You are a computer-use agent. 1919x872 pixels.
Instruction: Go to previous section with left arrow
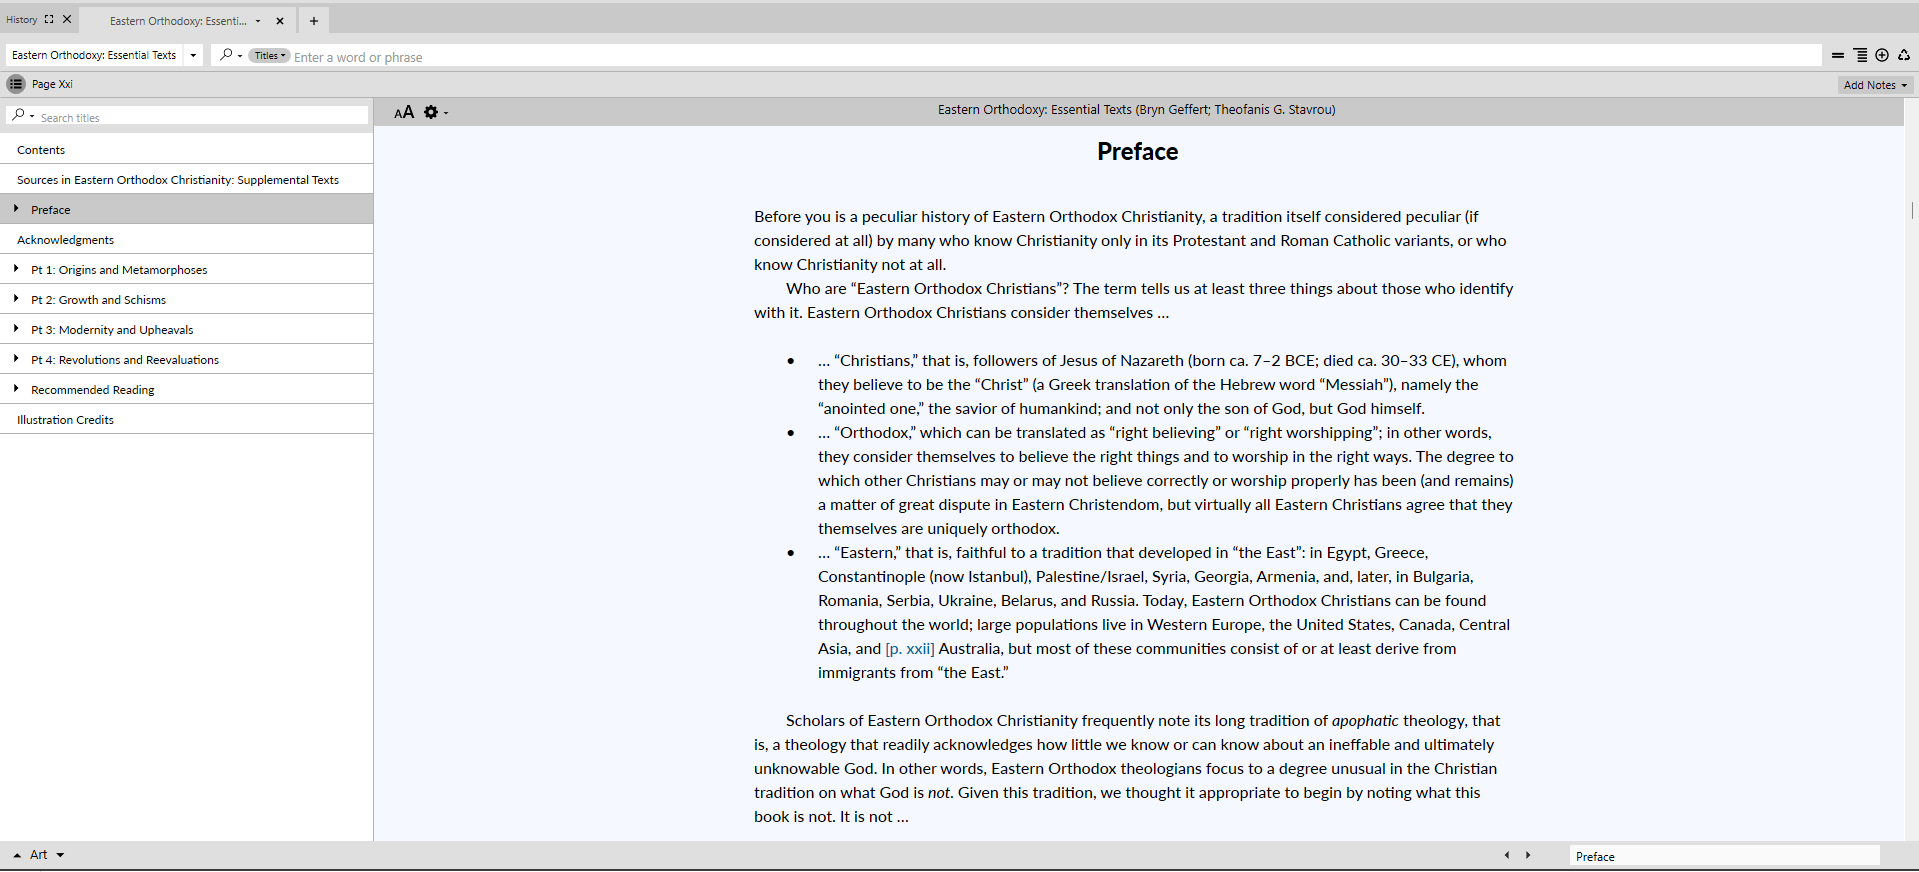[x=1507, y=855]
